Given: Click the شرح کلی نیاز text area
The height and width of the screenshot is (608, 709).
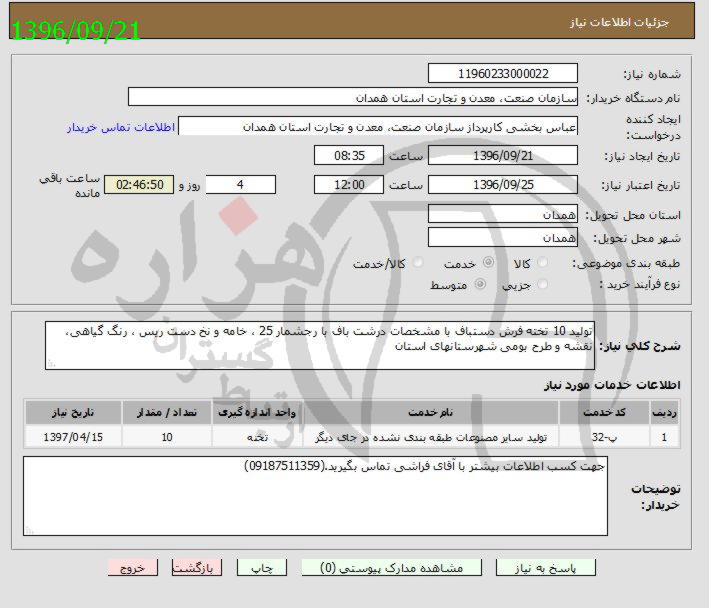Looking at the screenshot, I should tap(320, 345).
